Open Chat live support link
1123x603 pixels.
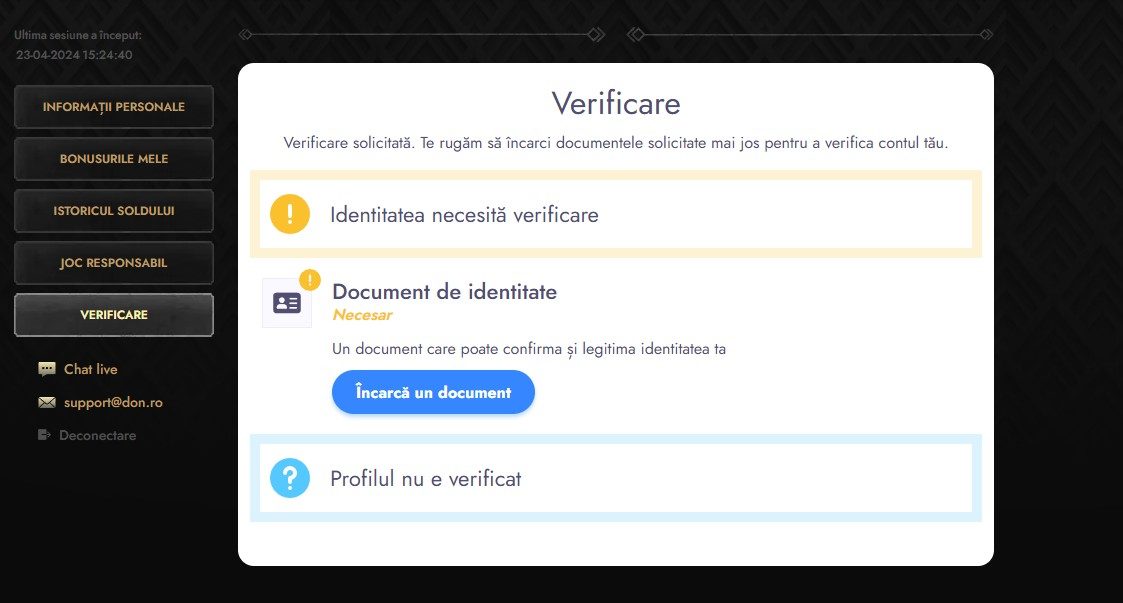click(90, 369)
